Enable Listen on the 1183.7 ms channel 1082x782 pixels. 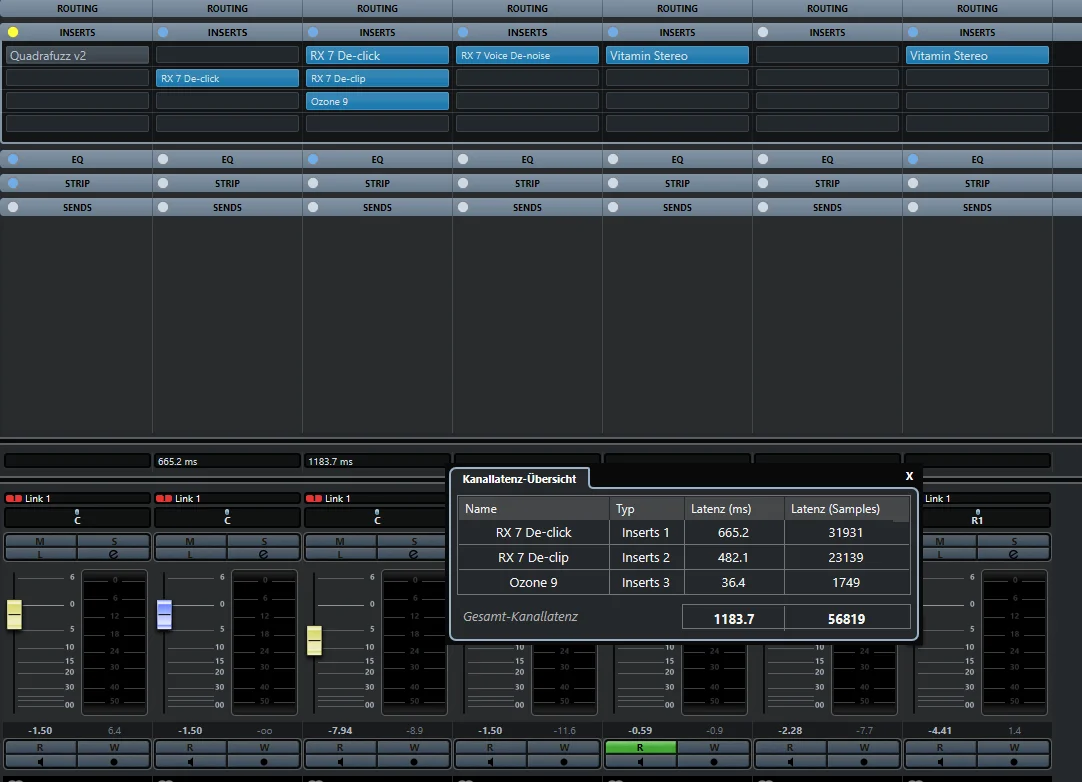pos(340,554)
